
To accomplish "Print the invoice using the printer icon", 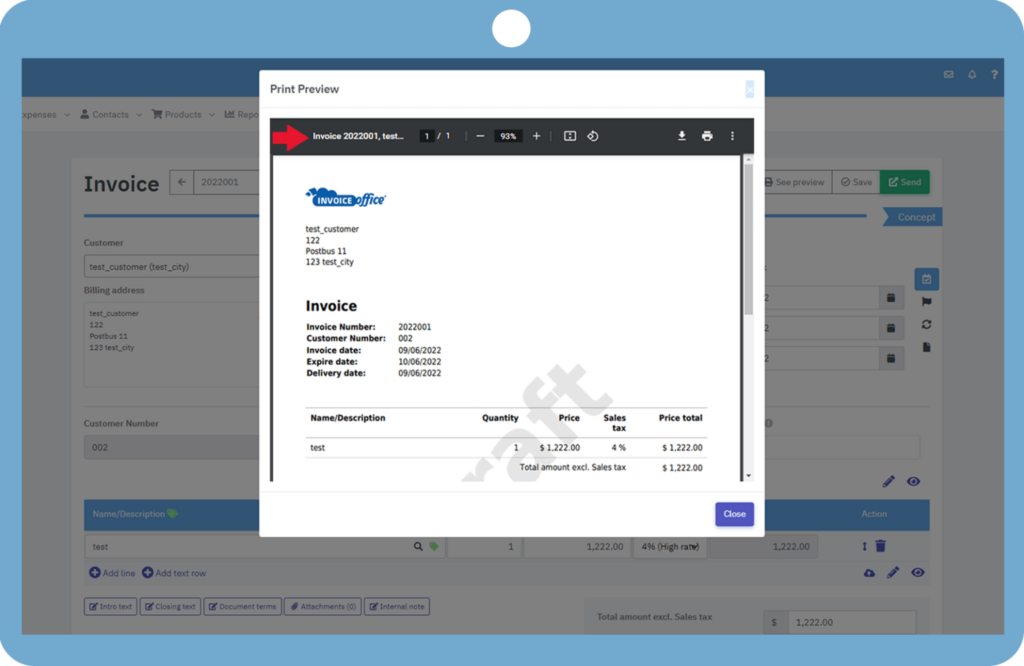I will pos(707,136).
